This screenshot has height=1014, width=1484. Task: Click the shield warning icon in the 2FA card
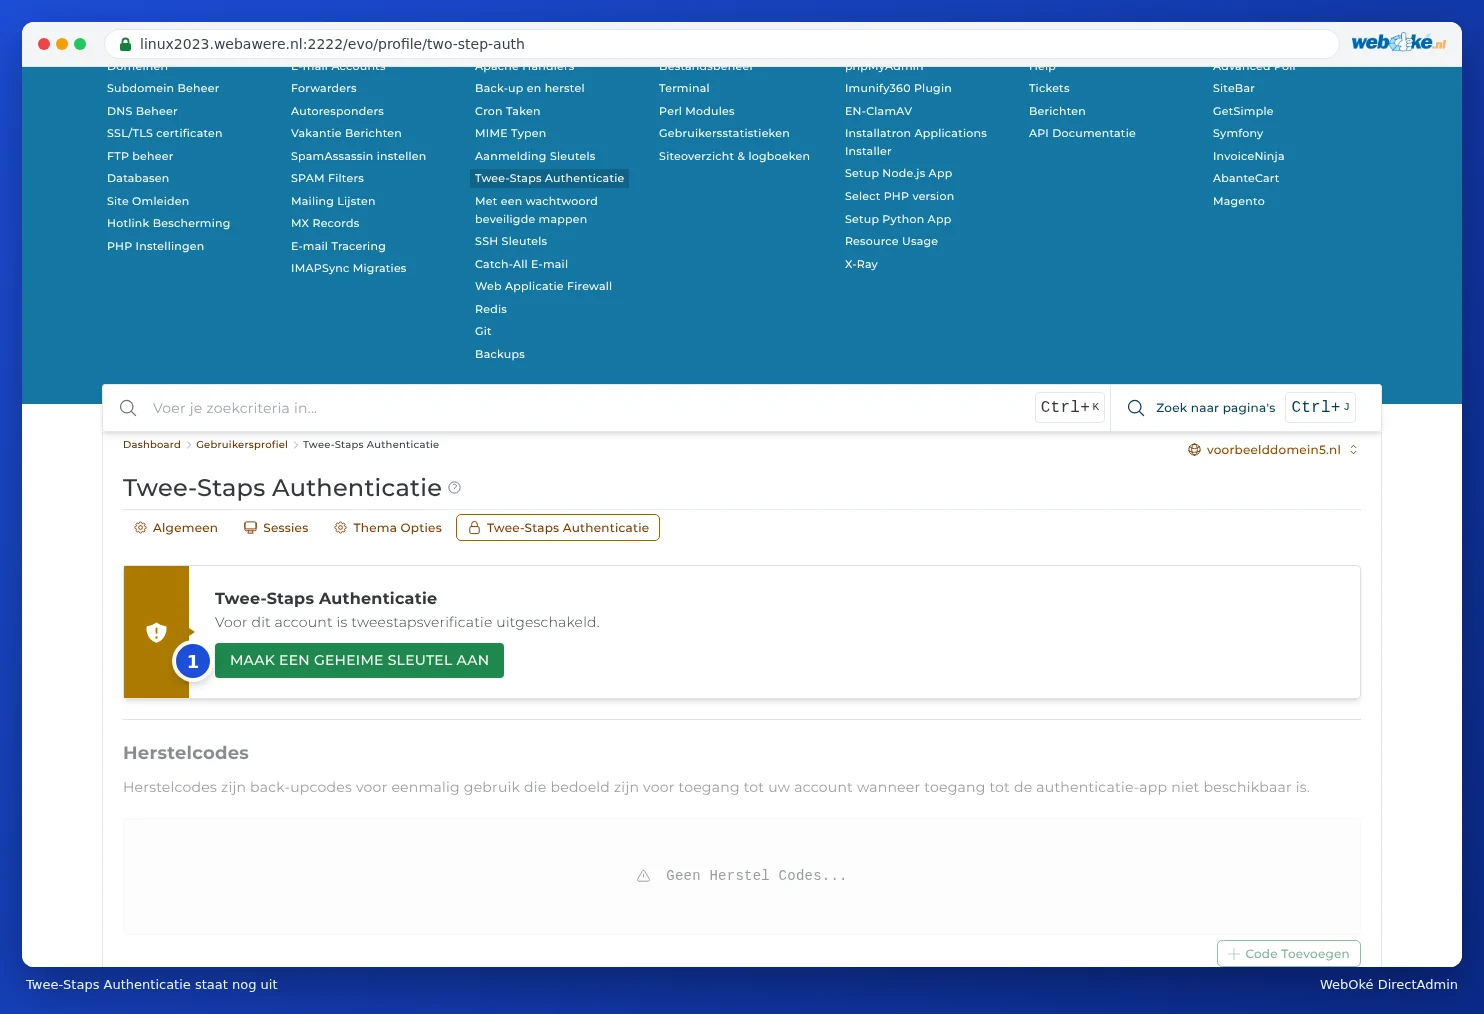point(156,632)
